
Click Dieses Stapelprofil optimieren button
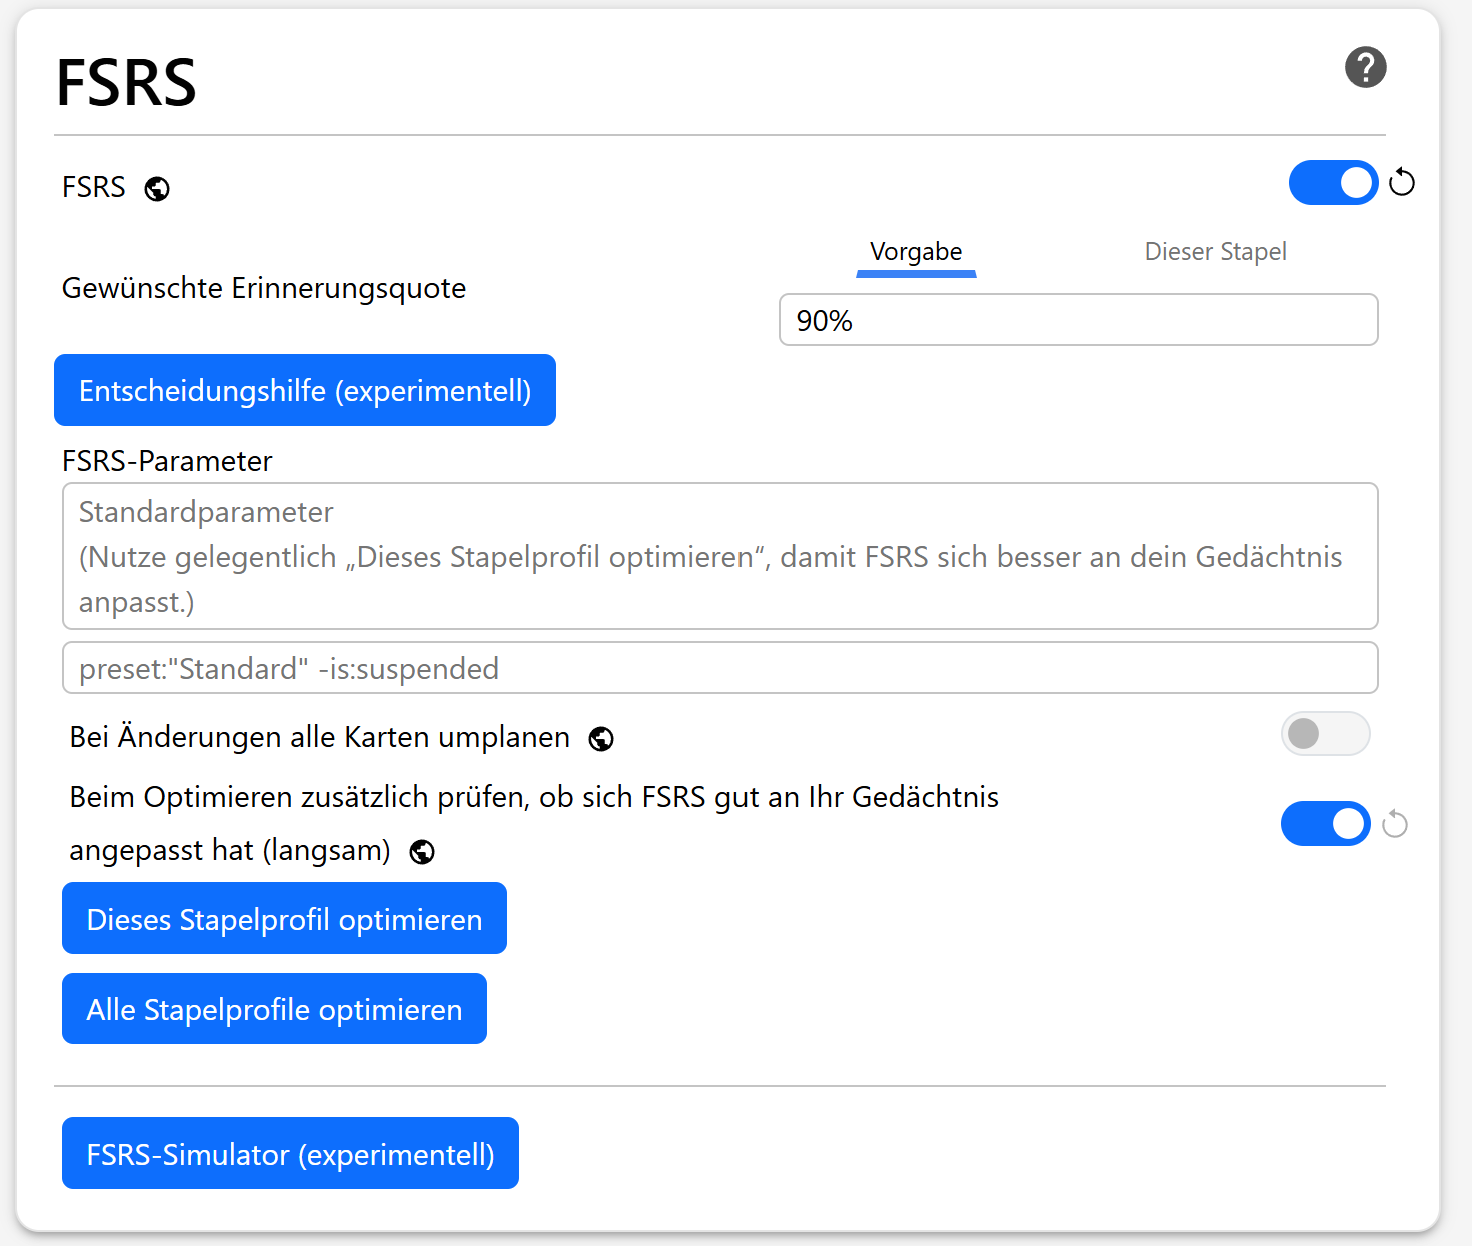(x=284, y=918)
